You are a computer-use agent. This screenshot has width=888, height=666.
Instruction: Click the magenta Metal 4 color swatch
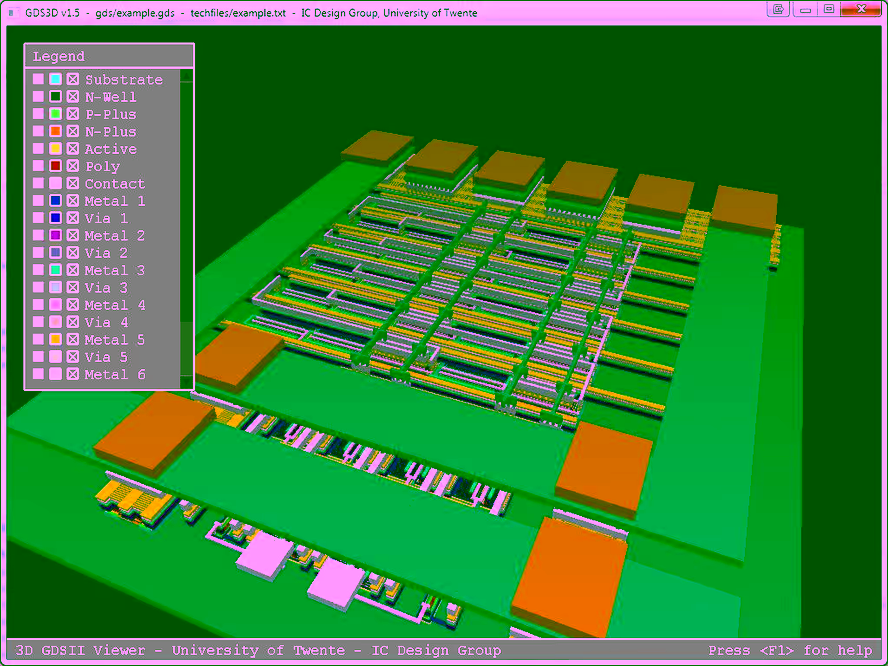click(55, 305)
